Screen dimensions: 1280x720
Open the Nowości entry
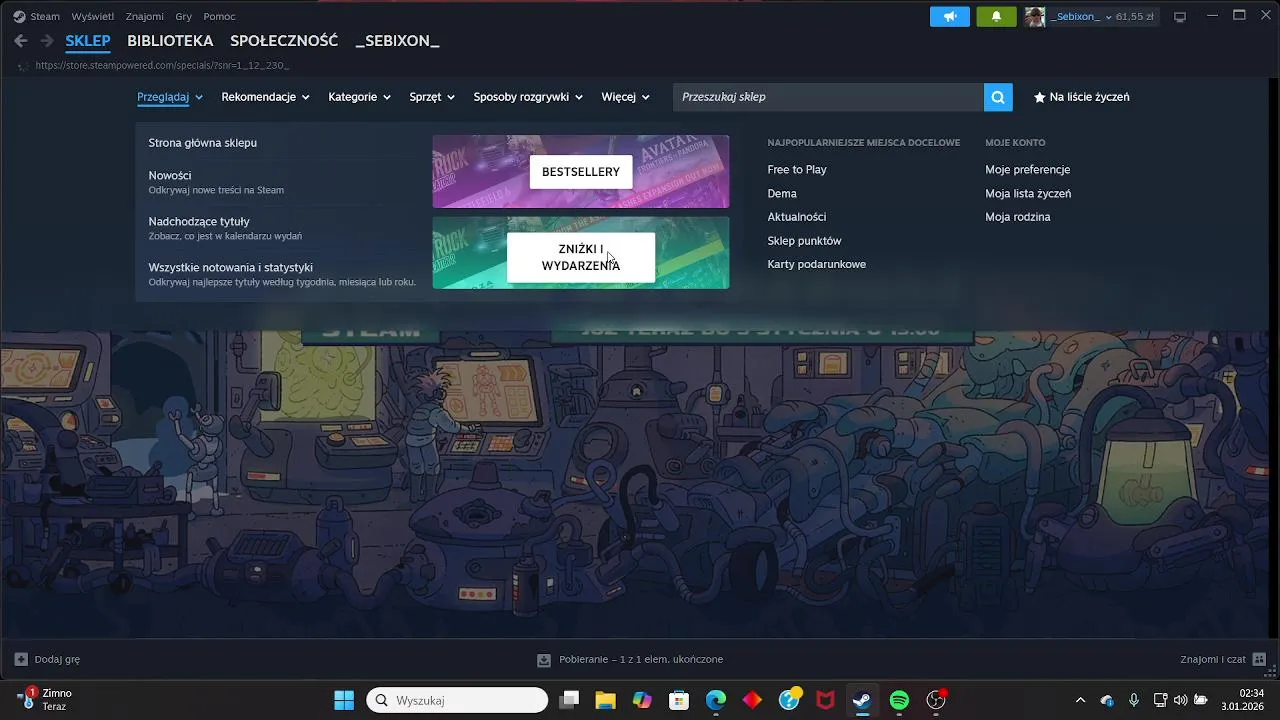pos(216,182)
